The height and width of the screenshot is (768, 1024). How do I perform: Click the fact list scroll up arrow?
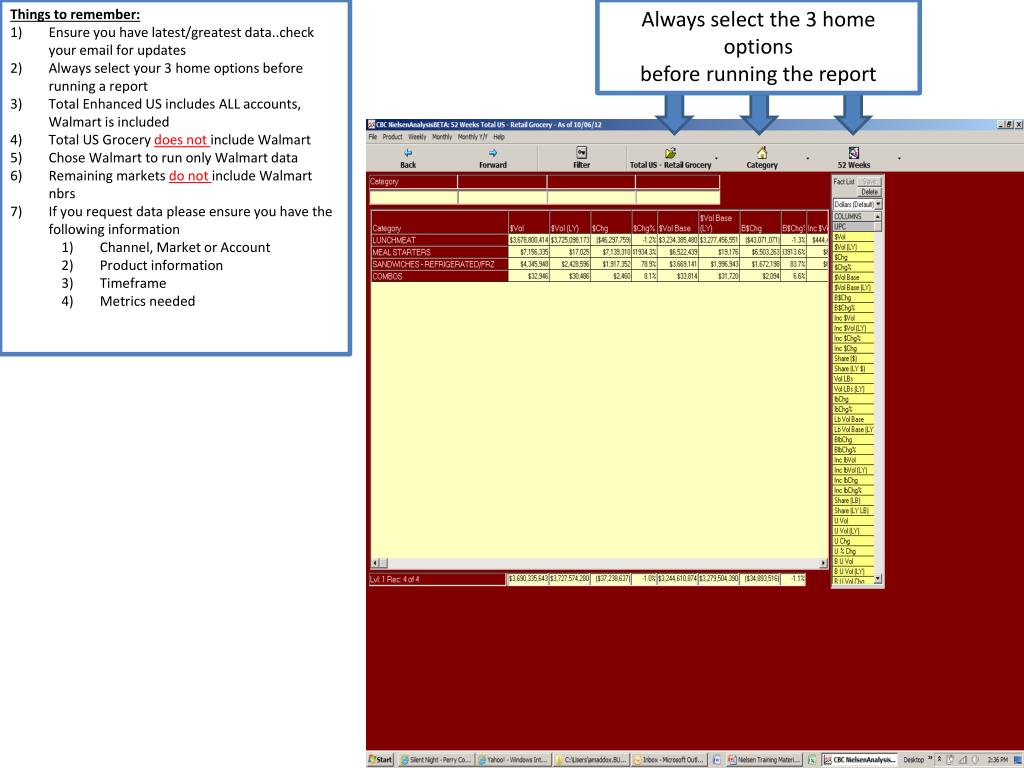(878, 216)
